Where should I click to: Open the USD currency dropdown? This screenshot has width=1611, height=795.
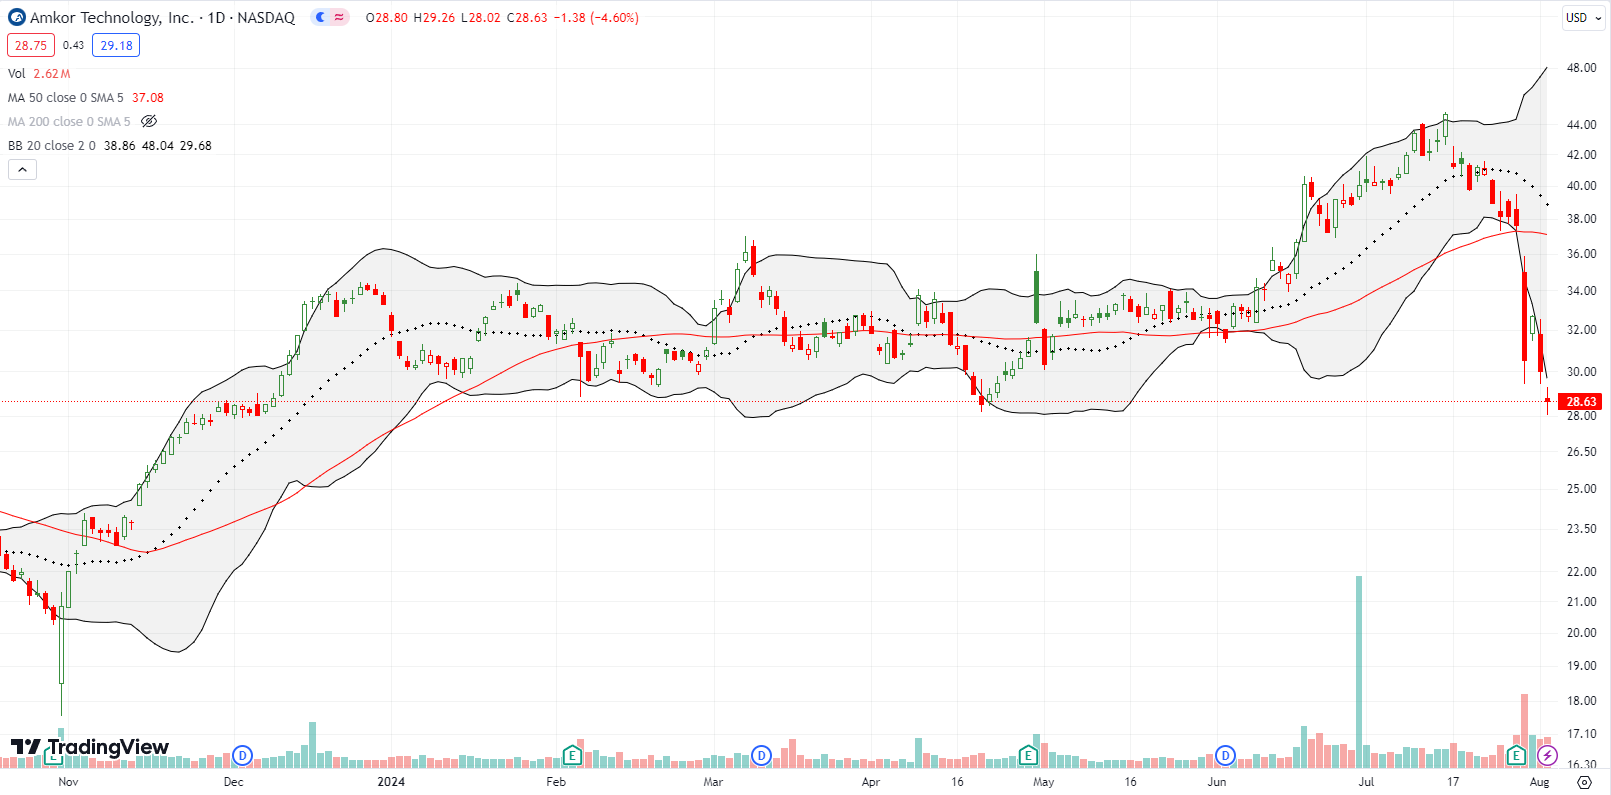click(1584, 17)
